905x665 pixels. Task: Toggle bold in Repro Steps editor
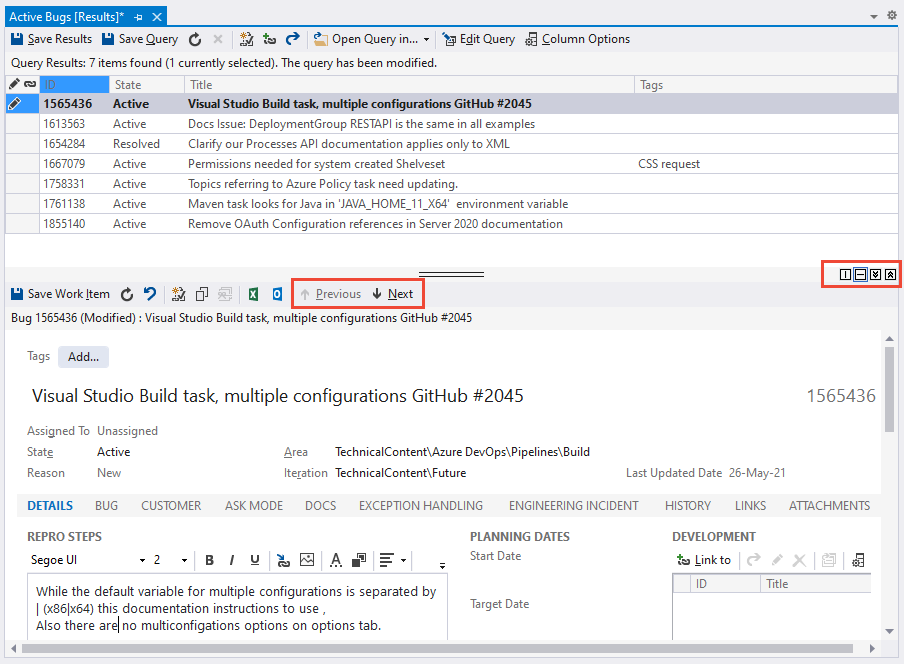coord(210,561)
